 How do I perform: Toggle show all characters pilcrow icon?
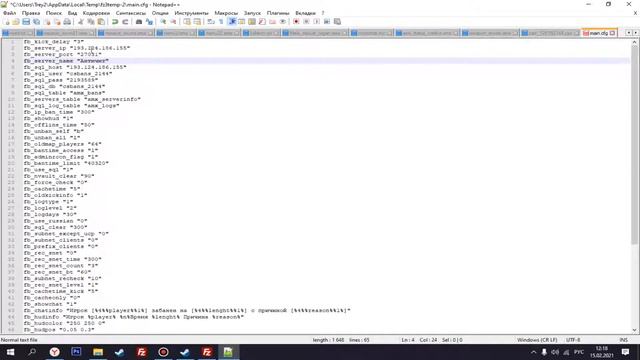[221, 22]
